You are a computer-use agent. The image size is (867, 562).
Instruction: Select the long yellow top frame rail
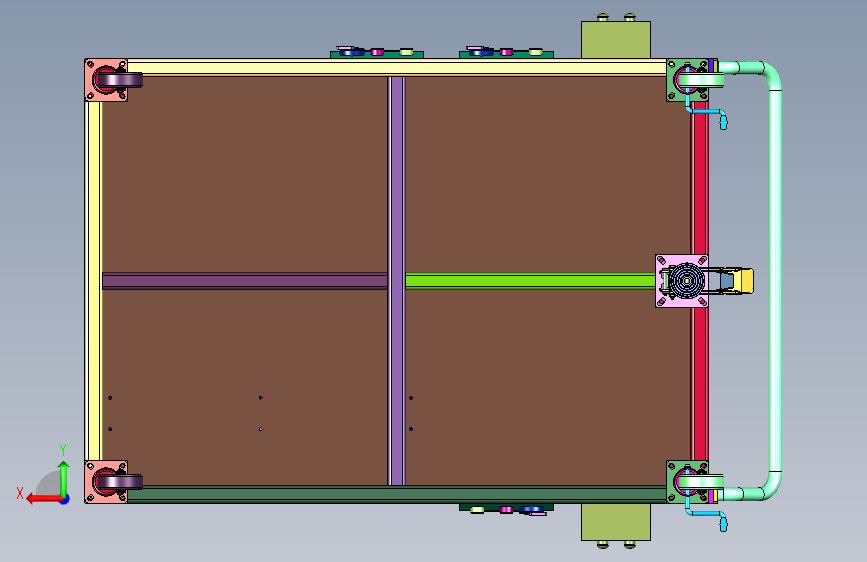396,67
